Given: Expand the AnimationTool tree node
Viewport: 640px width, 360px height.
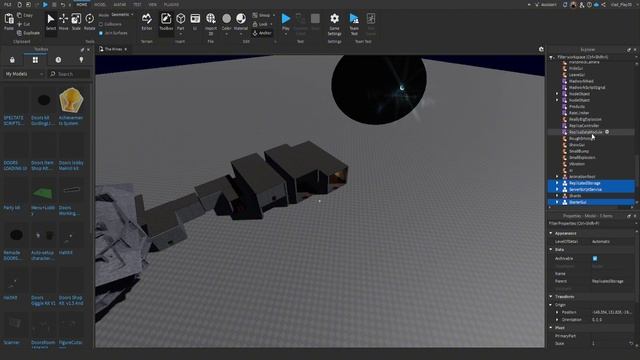Looking at the screenshot, I should click(x=557, y=177).
